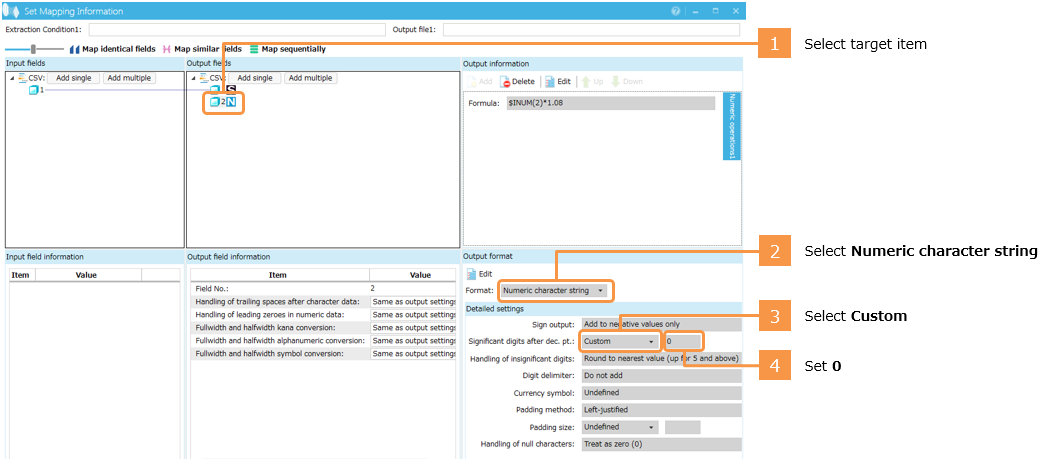Click the Map similar fields icon
This screenshot has height=459, width=1042.
tap(166, 49)
